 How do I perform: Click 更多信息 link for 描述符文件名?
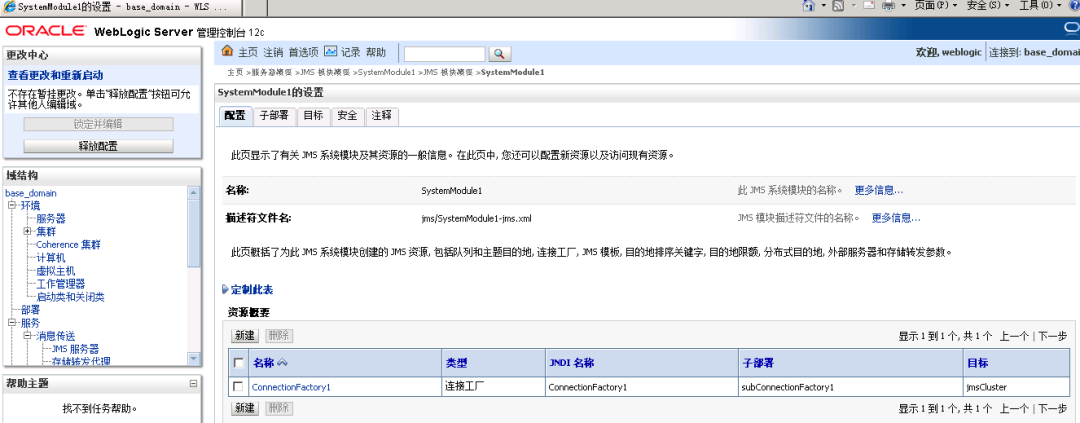[896, 218]
